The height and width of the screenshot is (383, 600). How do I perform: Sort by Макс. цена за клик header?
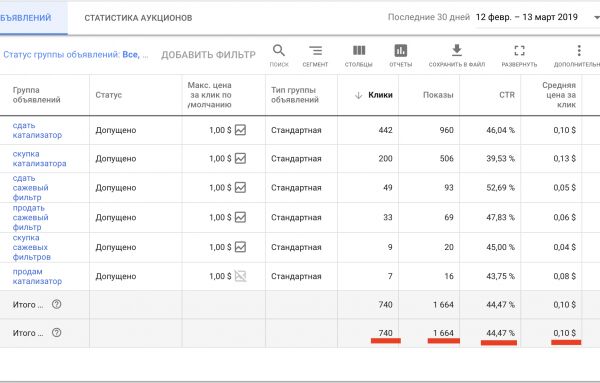point(209,95)
